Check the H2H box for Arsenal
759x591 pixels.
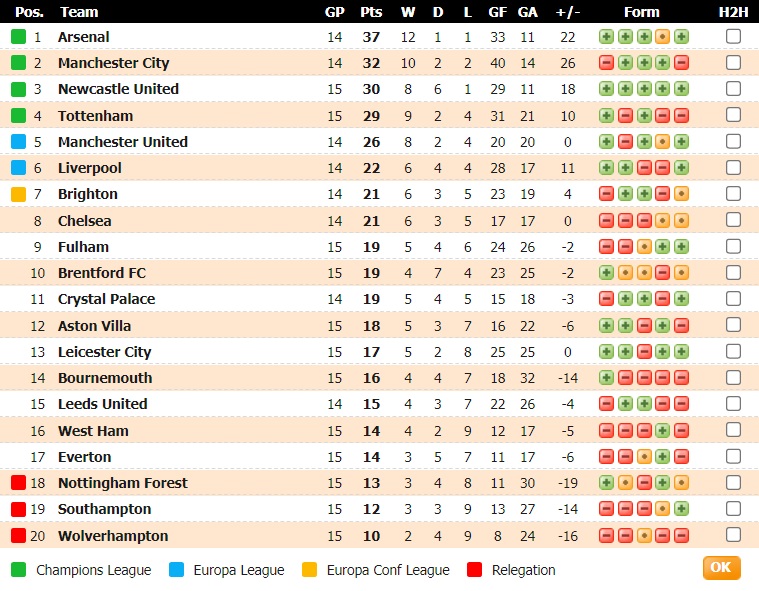coord(733,37)
